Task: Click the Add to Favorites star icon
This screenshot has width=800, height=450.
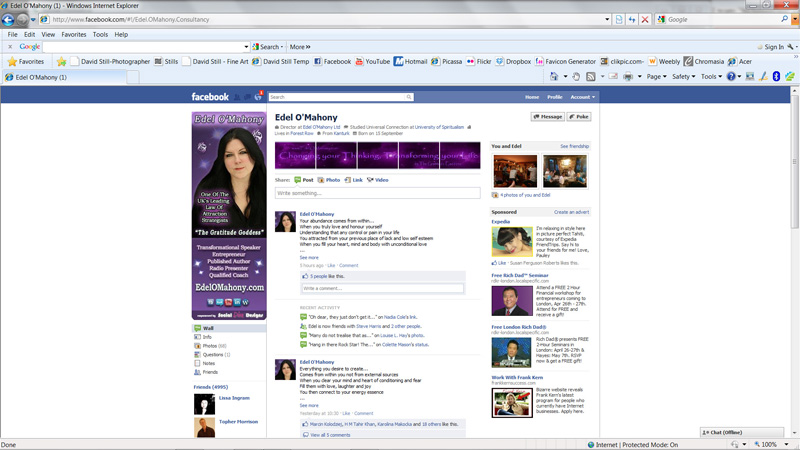Action: 62,62
